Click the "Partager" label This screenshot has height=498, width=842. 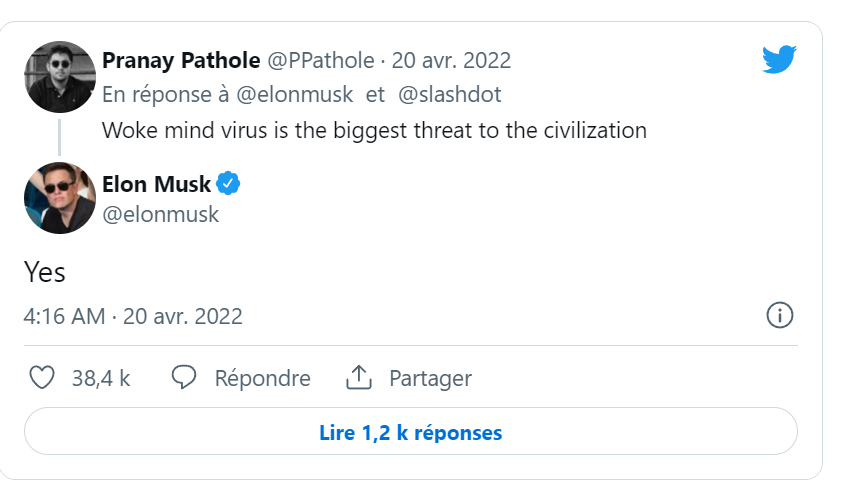coord(430,379)
